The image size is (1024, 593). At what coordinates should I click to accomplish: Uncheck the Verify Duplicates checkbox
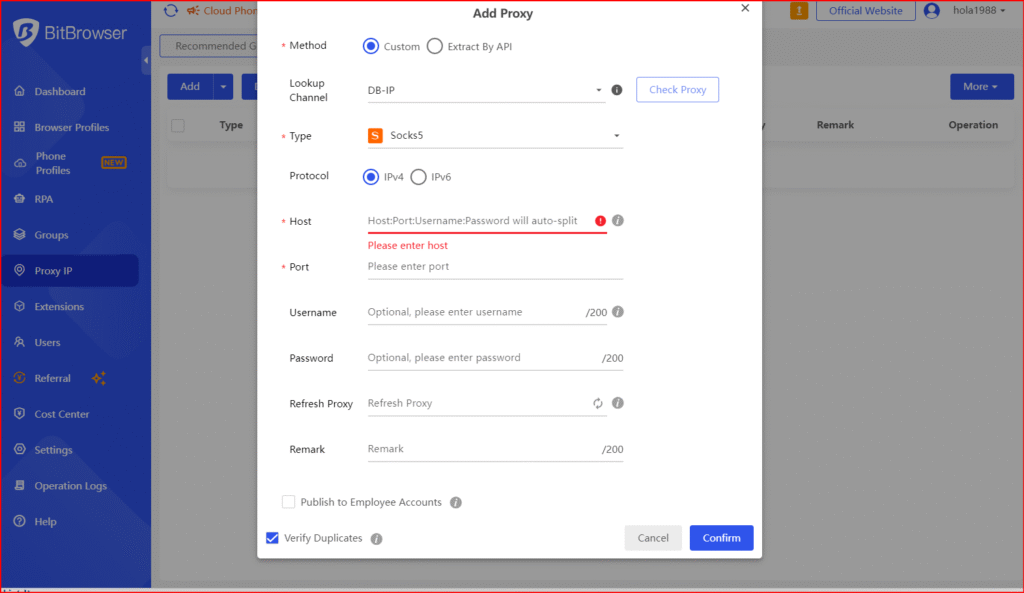click(x=273, y=538)
